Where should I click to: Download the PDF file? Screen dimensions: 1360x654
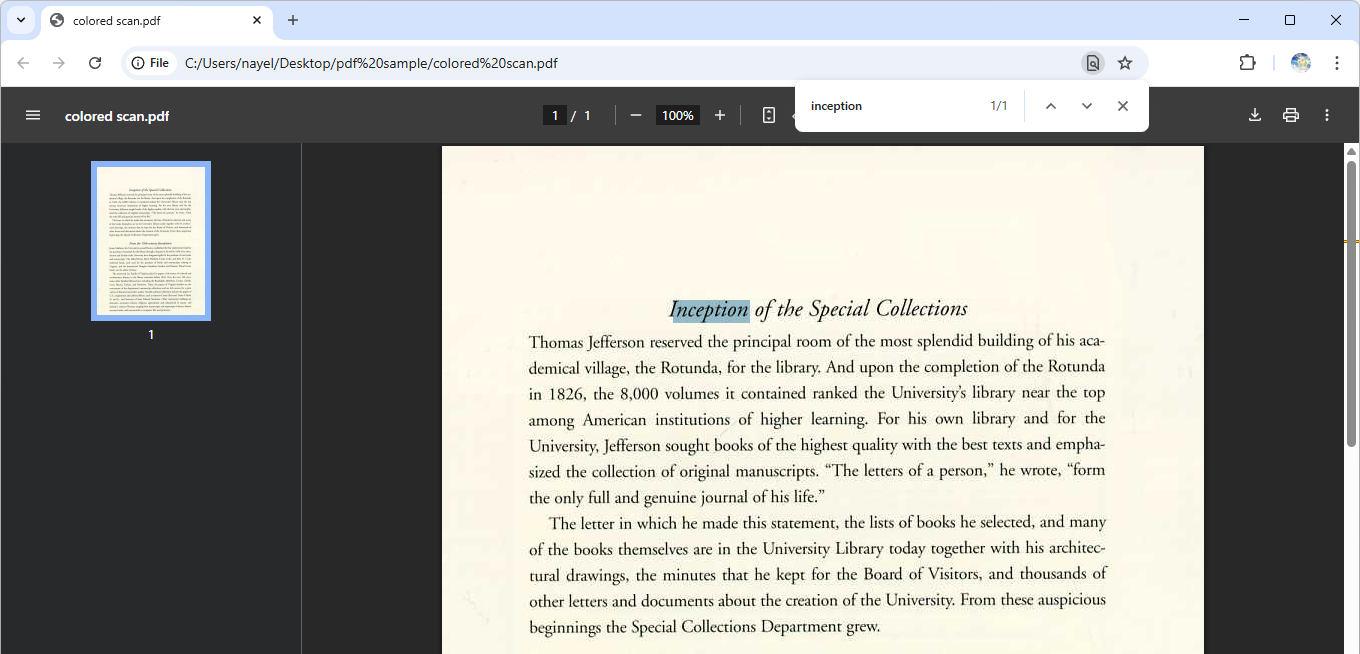(1255, 115)
